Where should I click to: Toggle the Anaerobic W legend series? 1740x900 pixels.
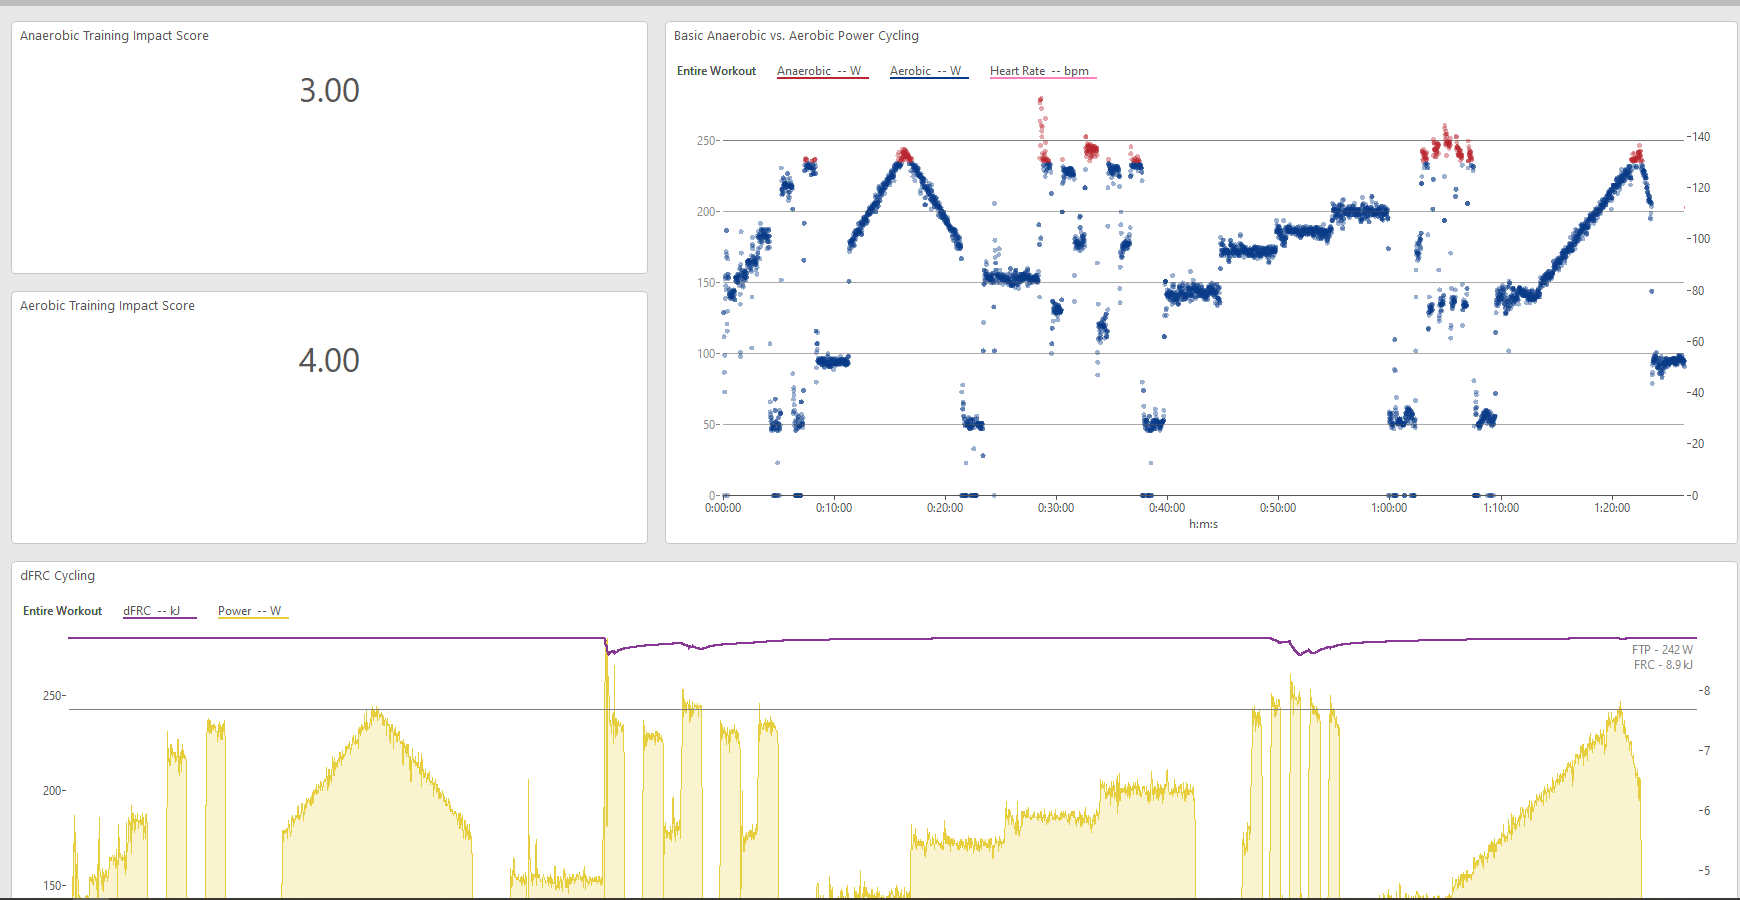tap(822, 71)
